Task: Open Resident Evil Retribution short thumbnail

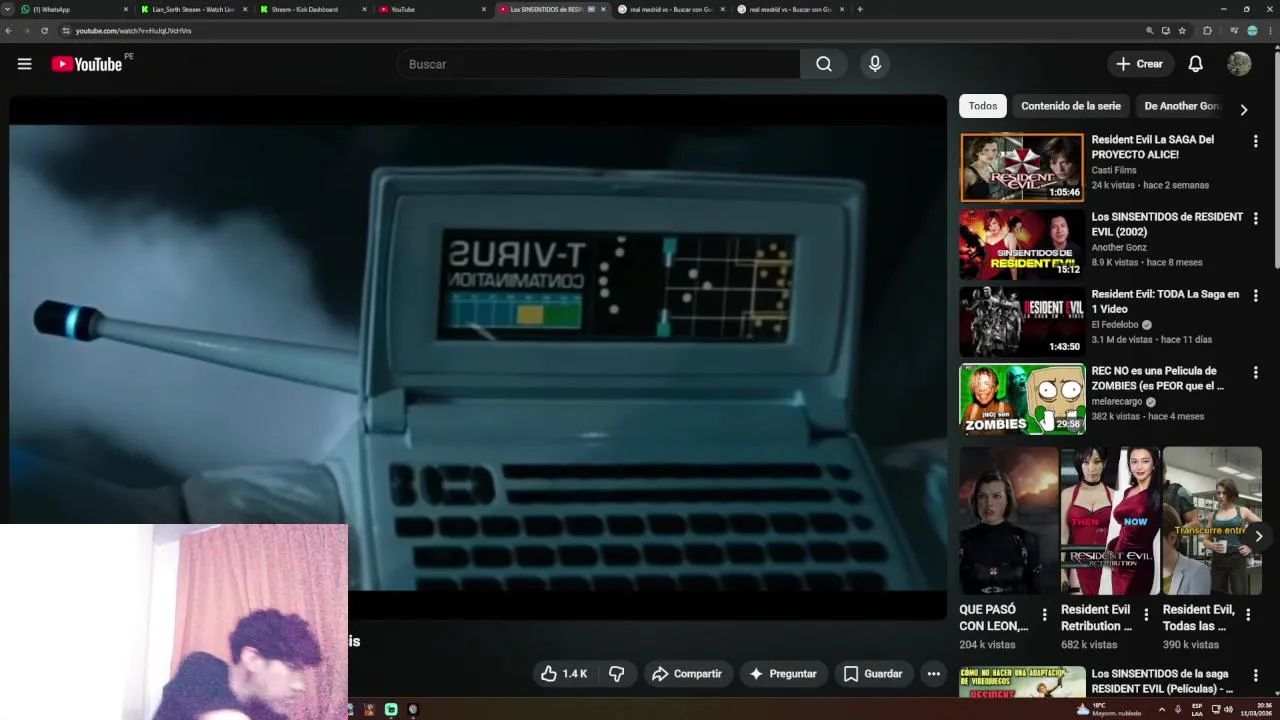Action: [1110, 521]
